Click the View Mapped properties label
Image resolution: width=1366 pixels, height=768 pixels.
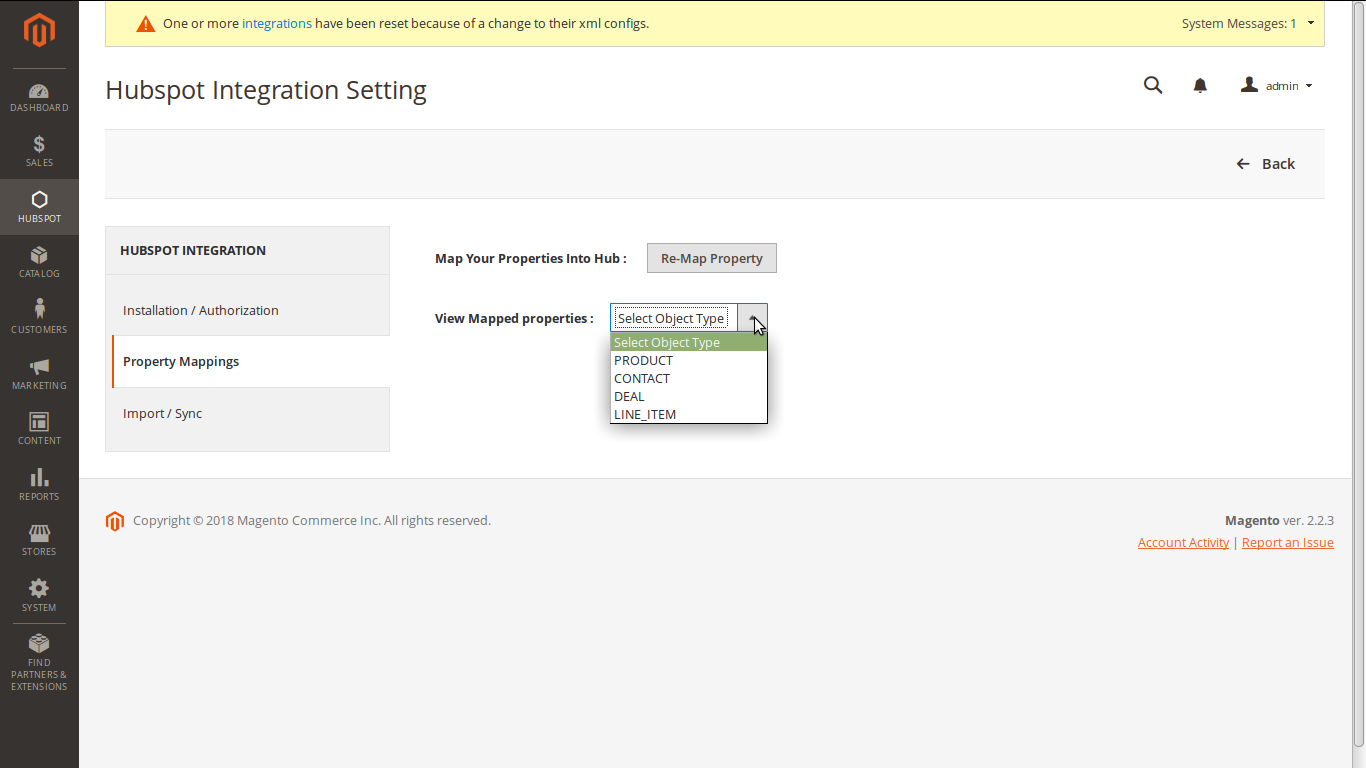[x=514, y=318]
